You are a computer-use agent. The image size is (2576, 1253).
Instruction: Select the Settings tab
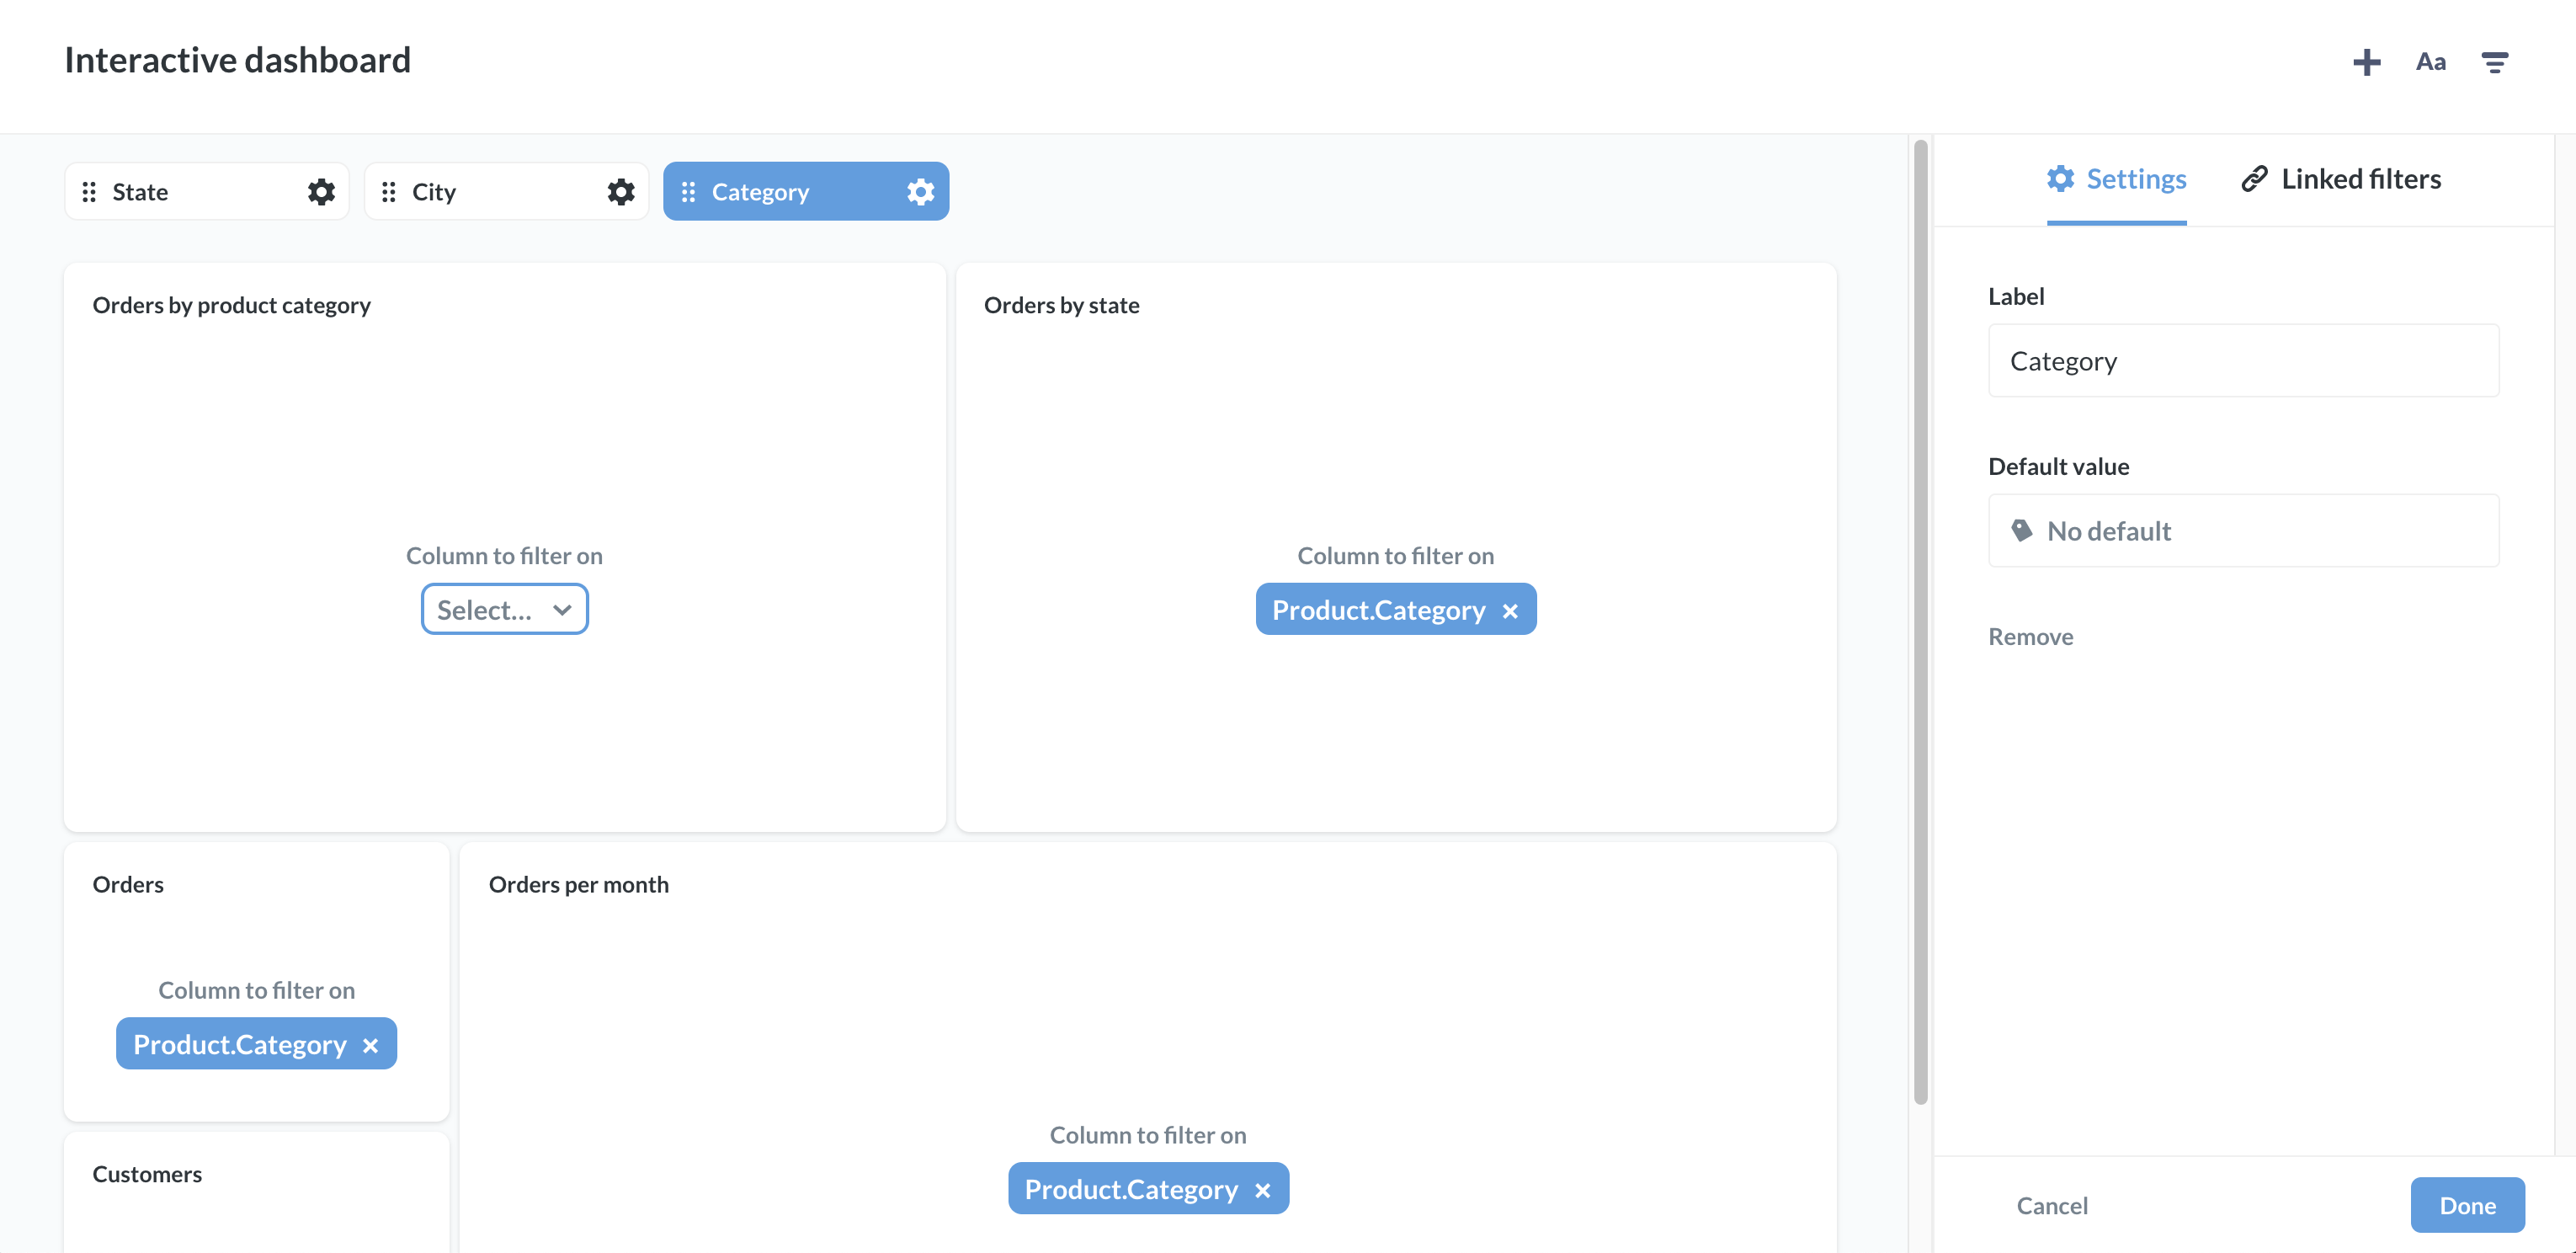click(x=2116, y=179)
